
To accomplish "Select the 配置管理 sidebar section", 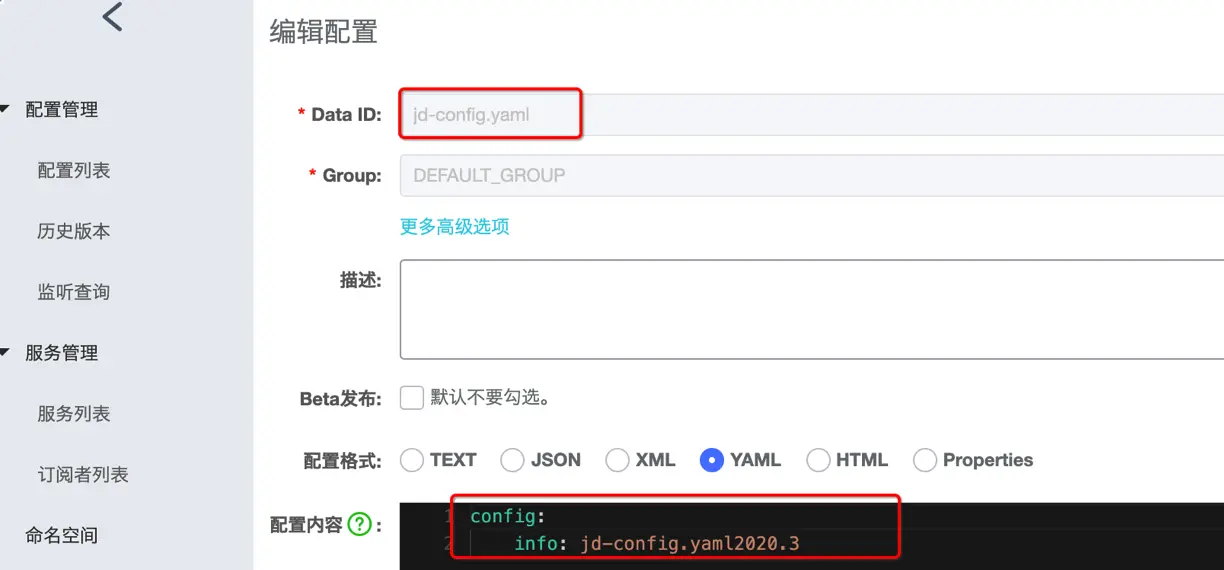I will coord(62,110).
